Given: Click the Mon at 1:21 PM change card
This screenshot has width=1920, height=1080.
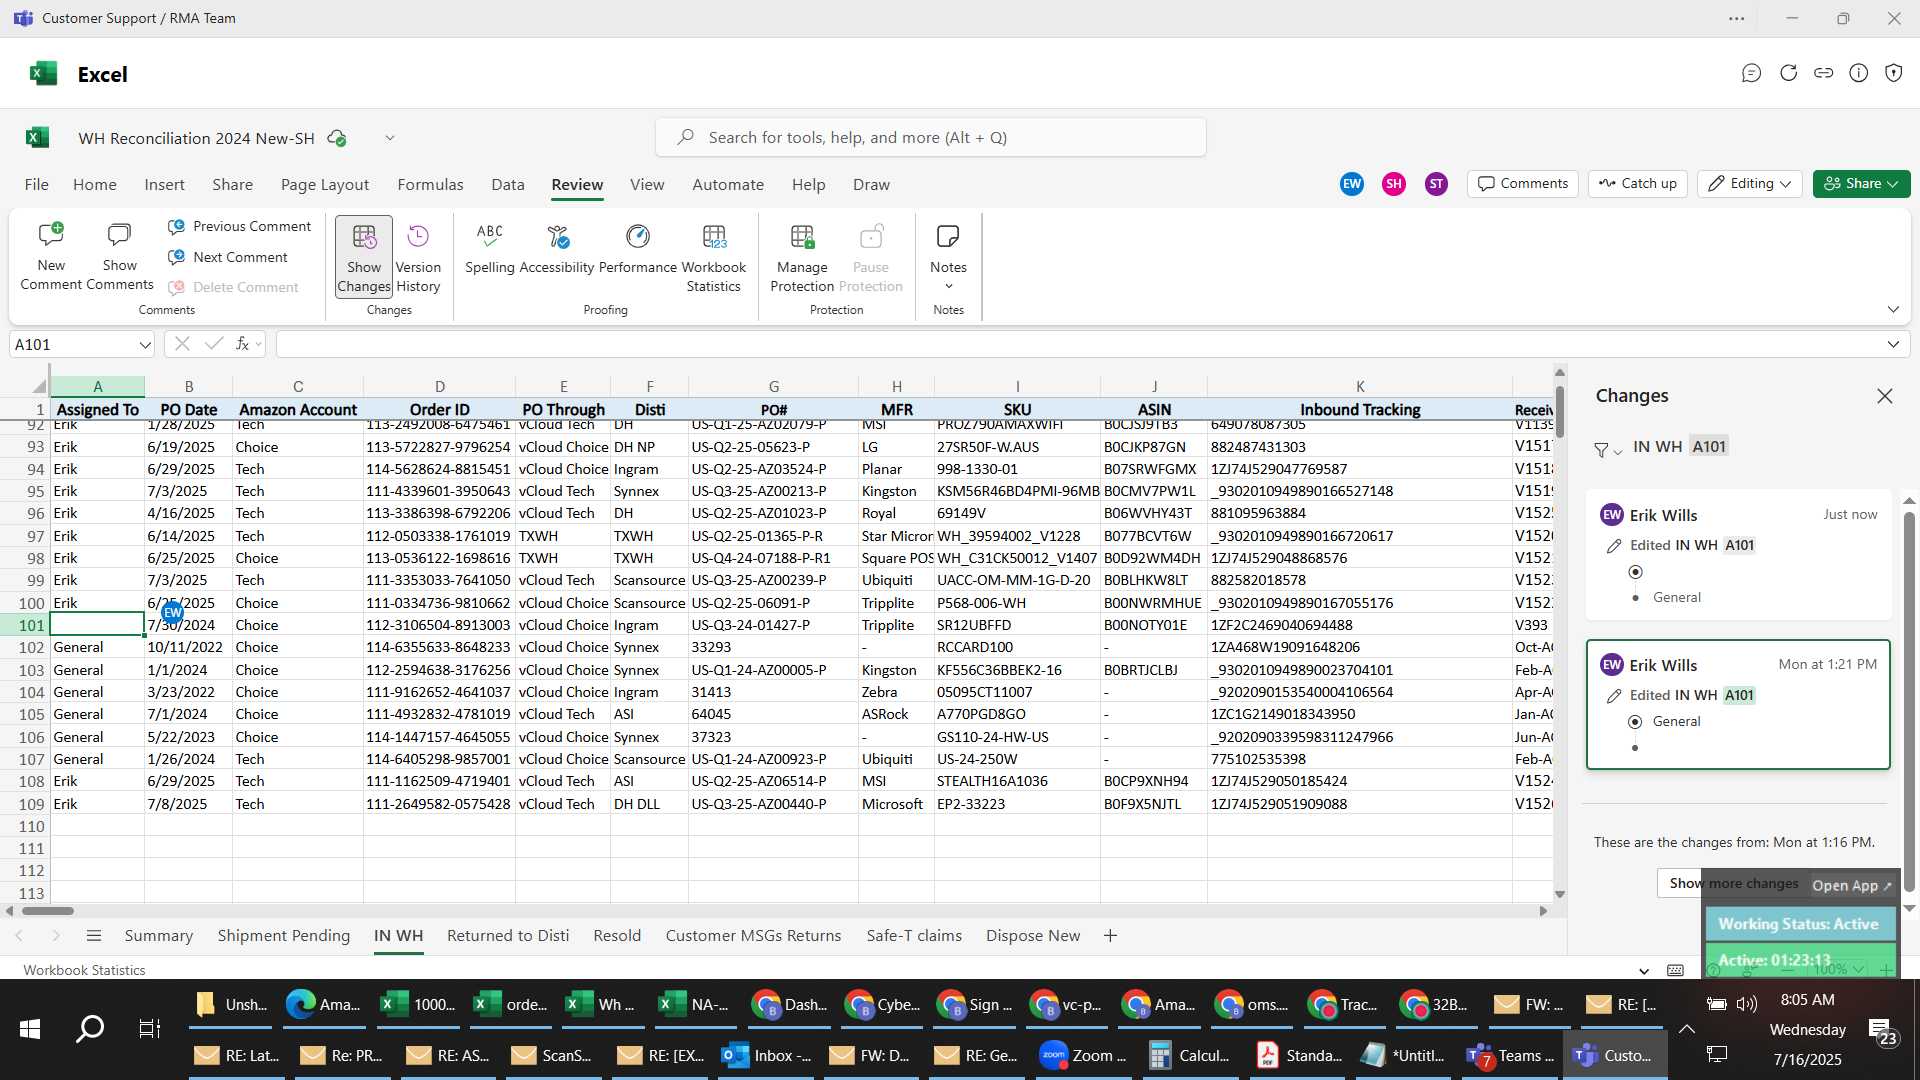Looking at the screenshot, I should click(1738, 704).
